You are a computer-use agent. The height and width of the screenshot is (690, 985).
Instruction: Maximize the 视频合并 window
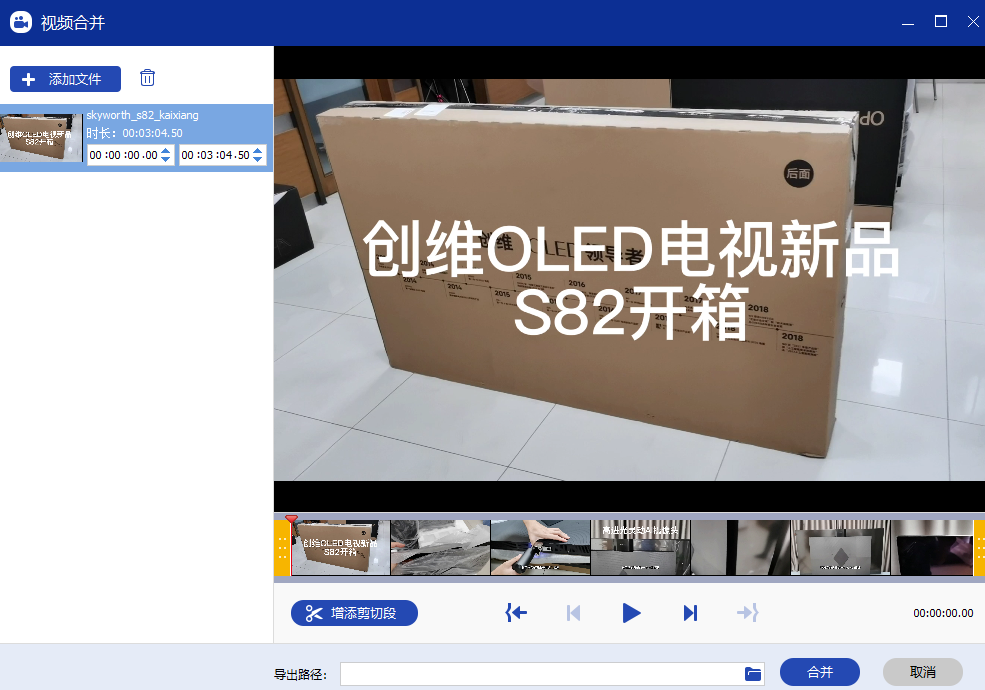click(x=941, y=22)
